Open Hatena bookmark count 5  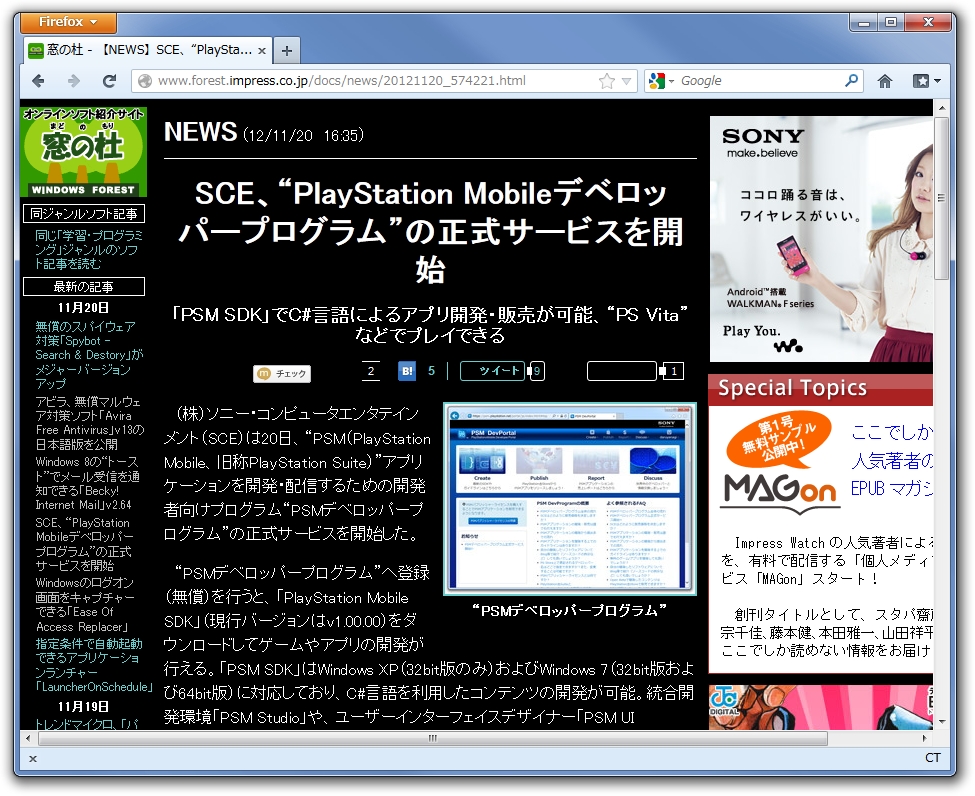(x=432, y=371)
